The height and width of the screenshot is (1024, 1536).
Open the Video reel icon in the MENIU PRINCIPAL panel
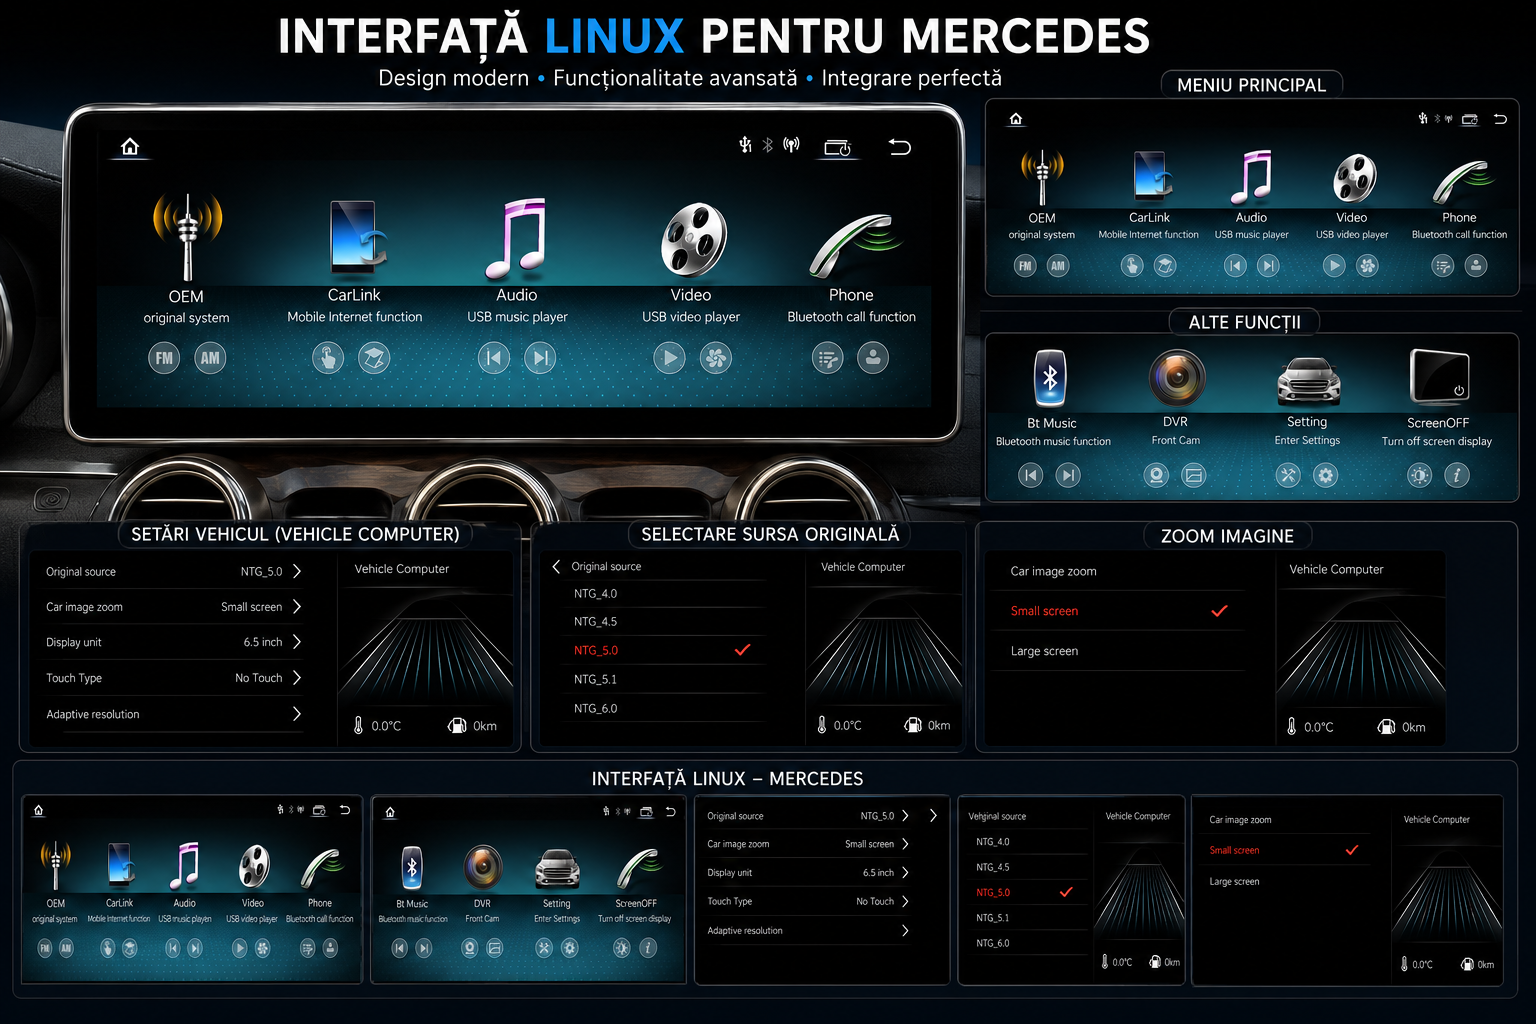pos(1354,178)
